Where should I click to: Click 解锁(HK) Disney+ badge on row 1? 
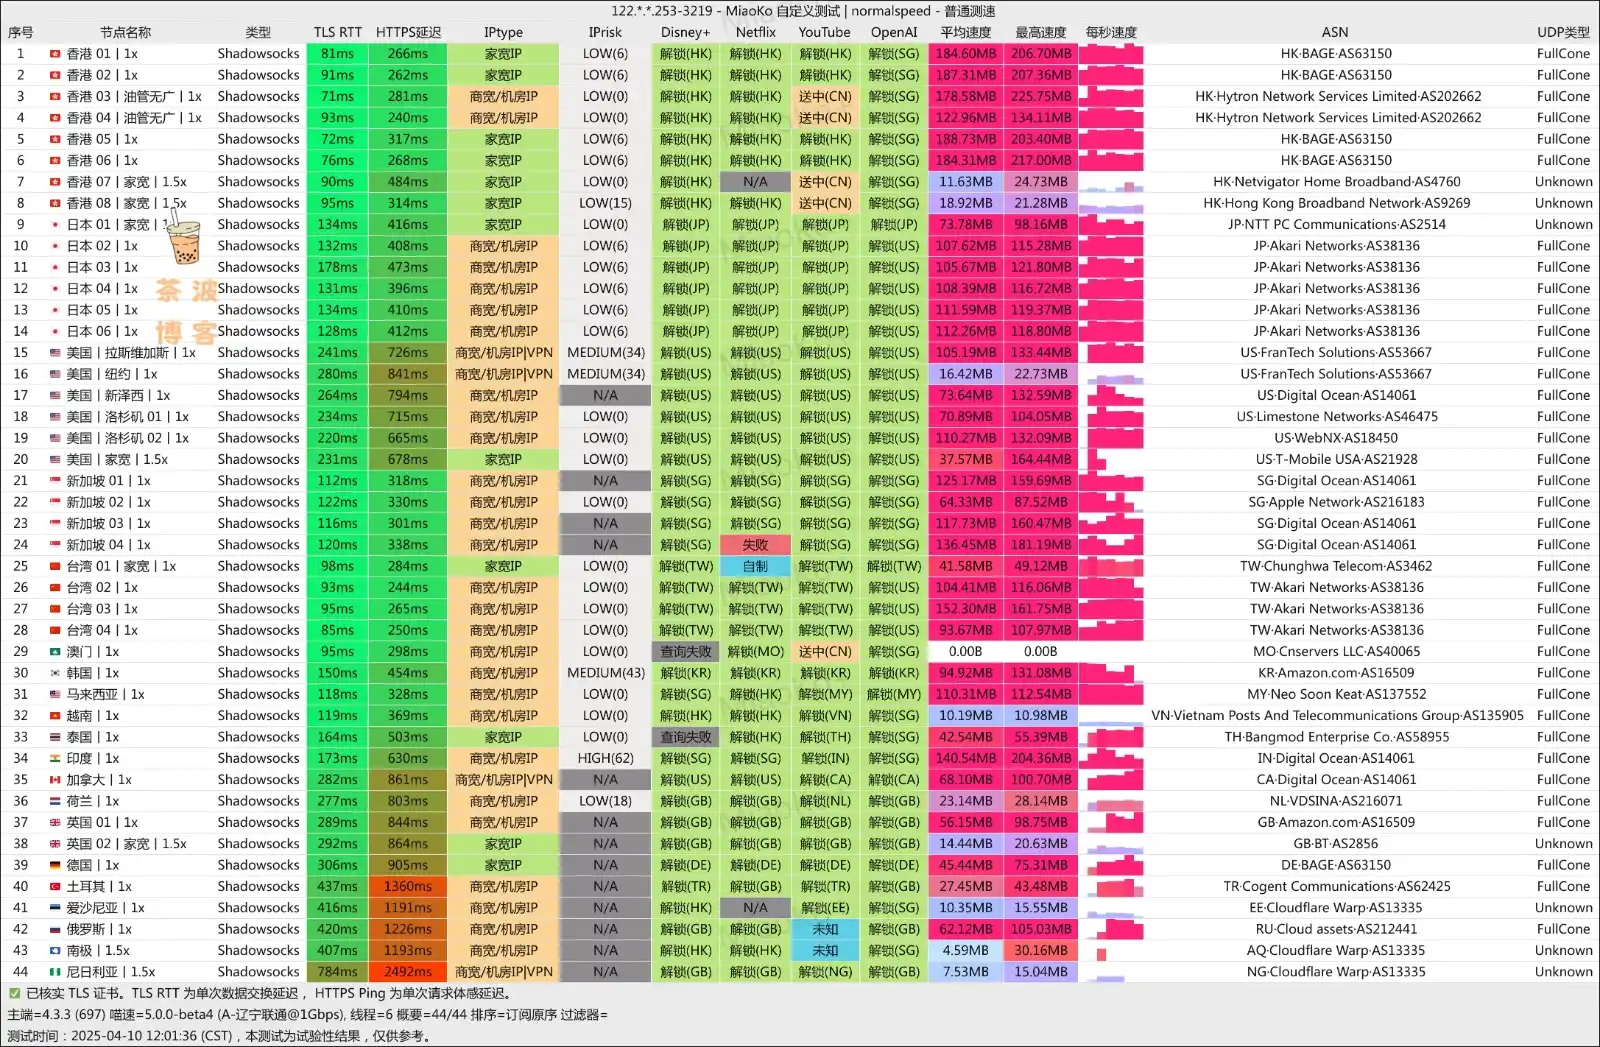click(685, 53)
